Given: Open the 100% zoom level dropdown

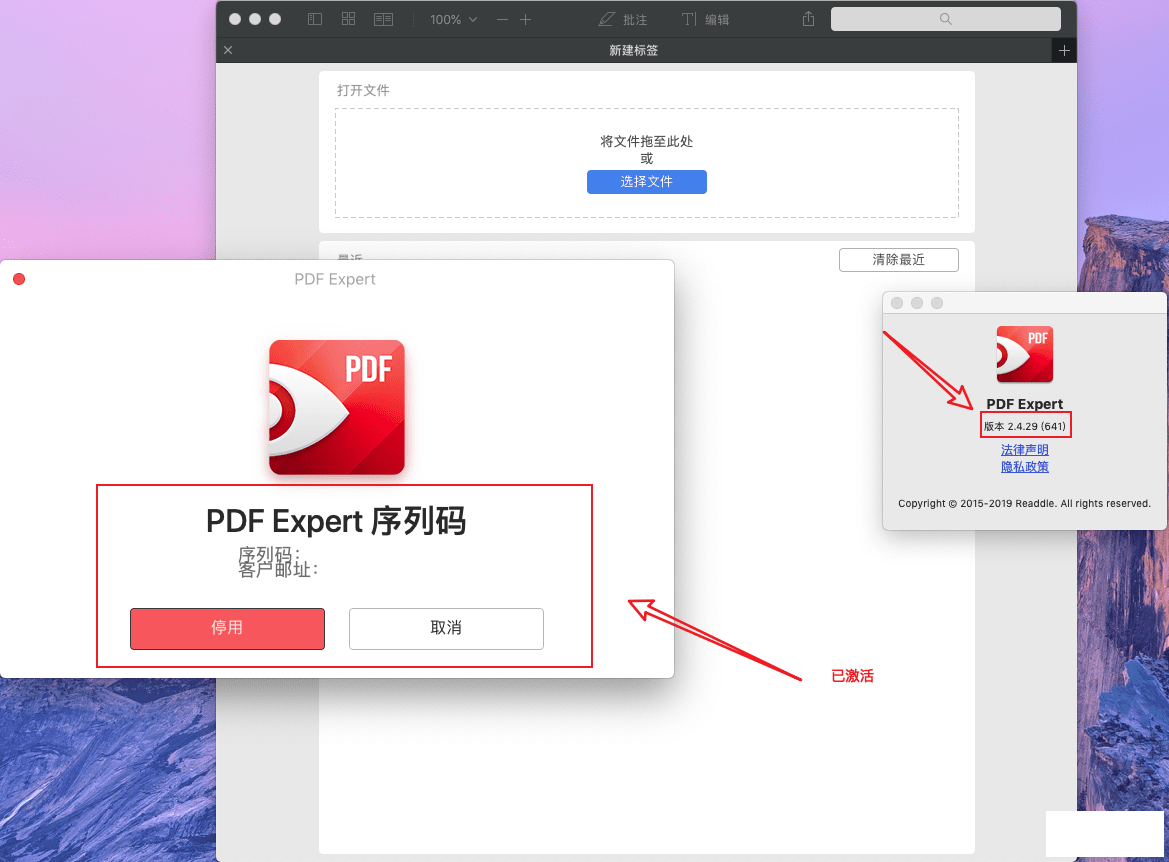Looking at the screenshot, I should click(x=453, y=19).
